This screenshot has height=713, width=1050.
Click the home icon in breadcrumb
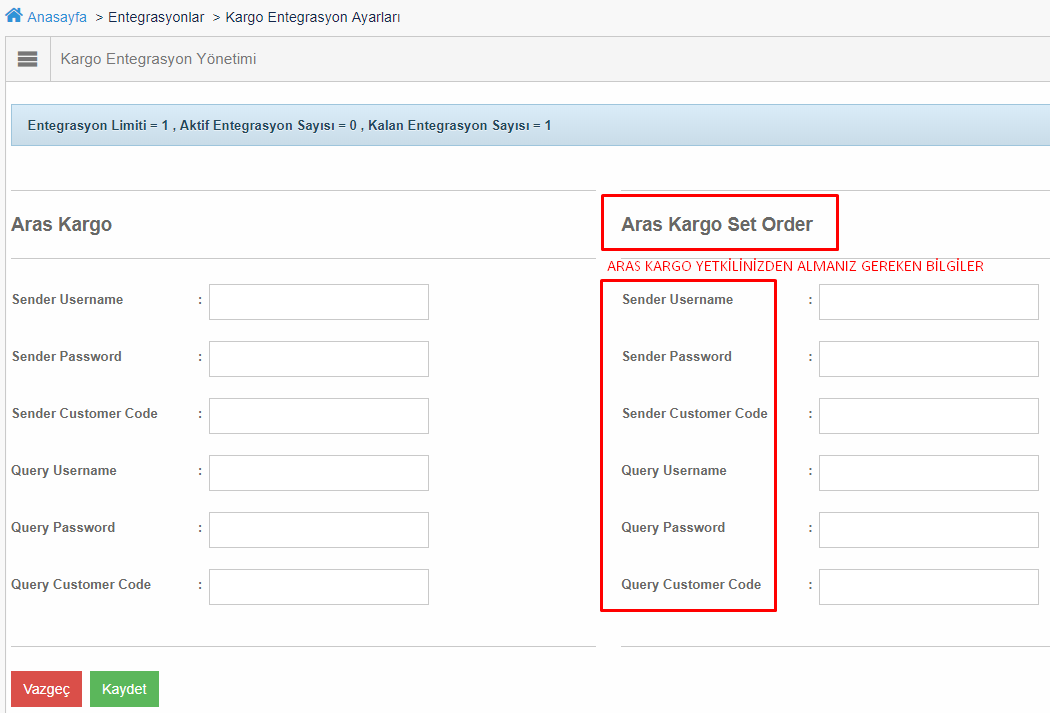(14, 15)
